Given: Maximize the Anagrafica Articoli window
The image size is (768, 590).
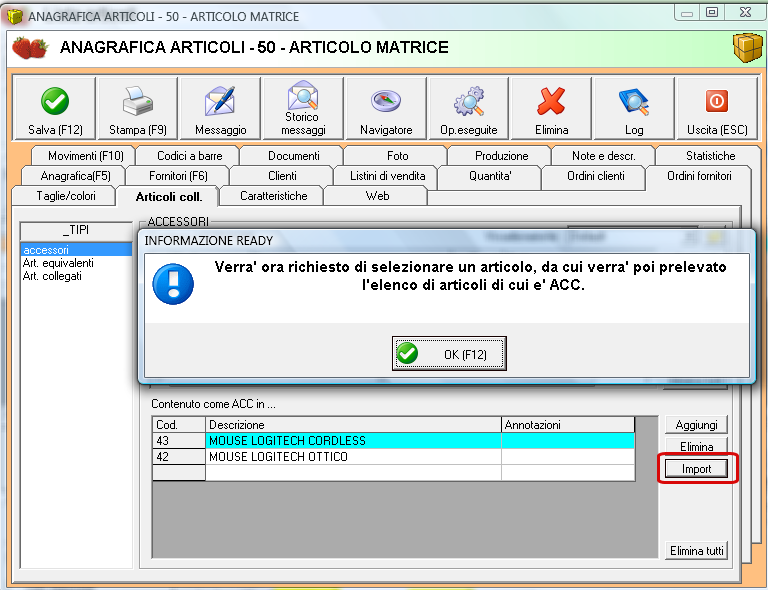Looking at the screenshot, I should click(712, 13).
